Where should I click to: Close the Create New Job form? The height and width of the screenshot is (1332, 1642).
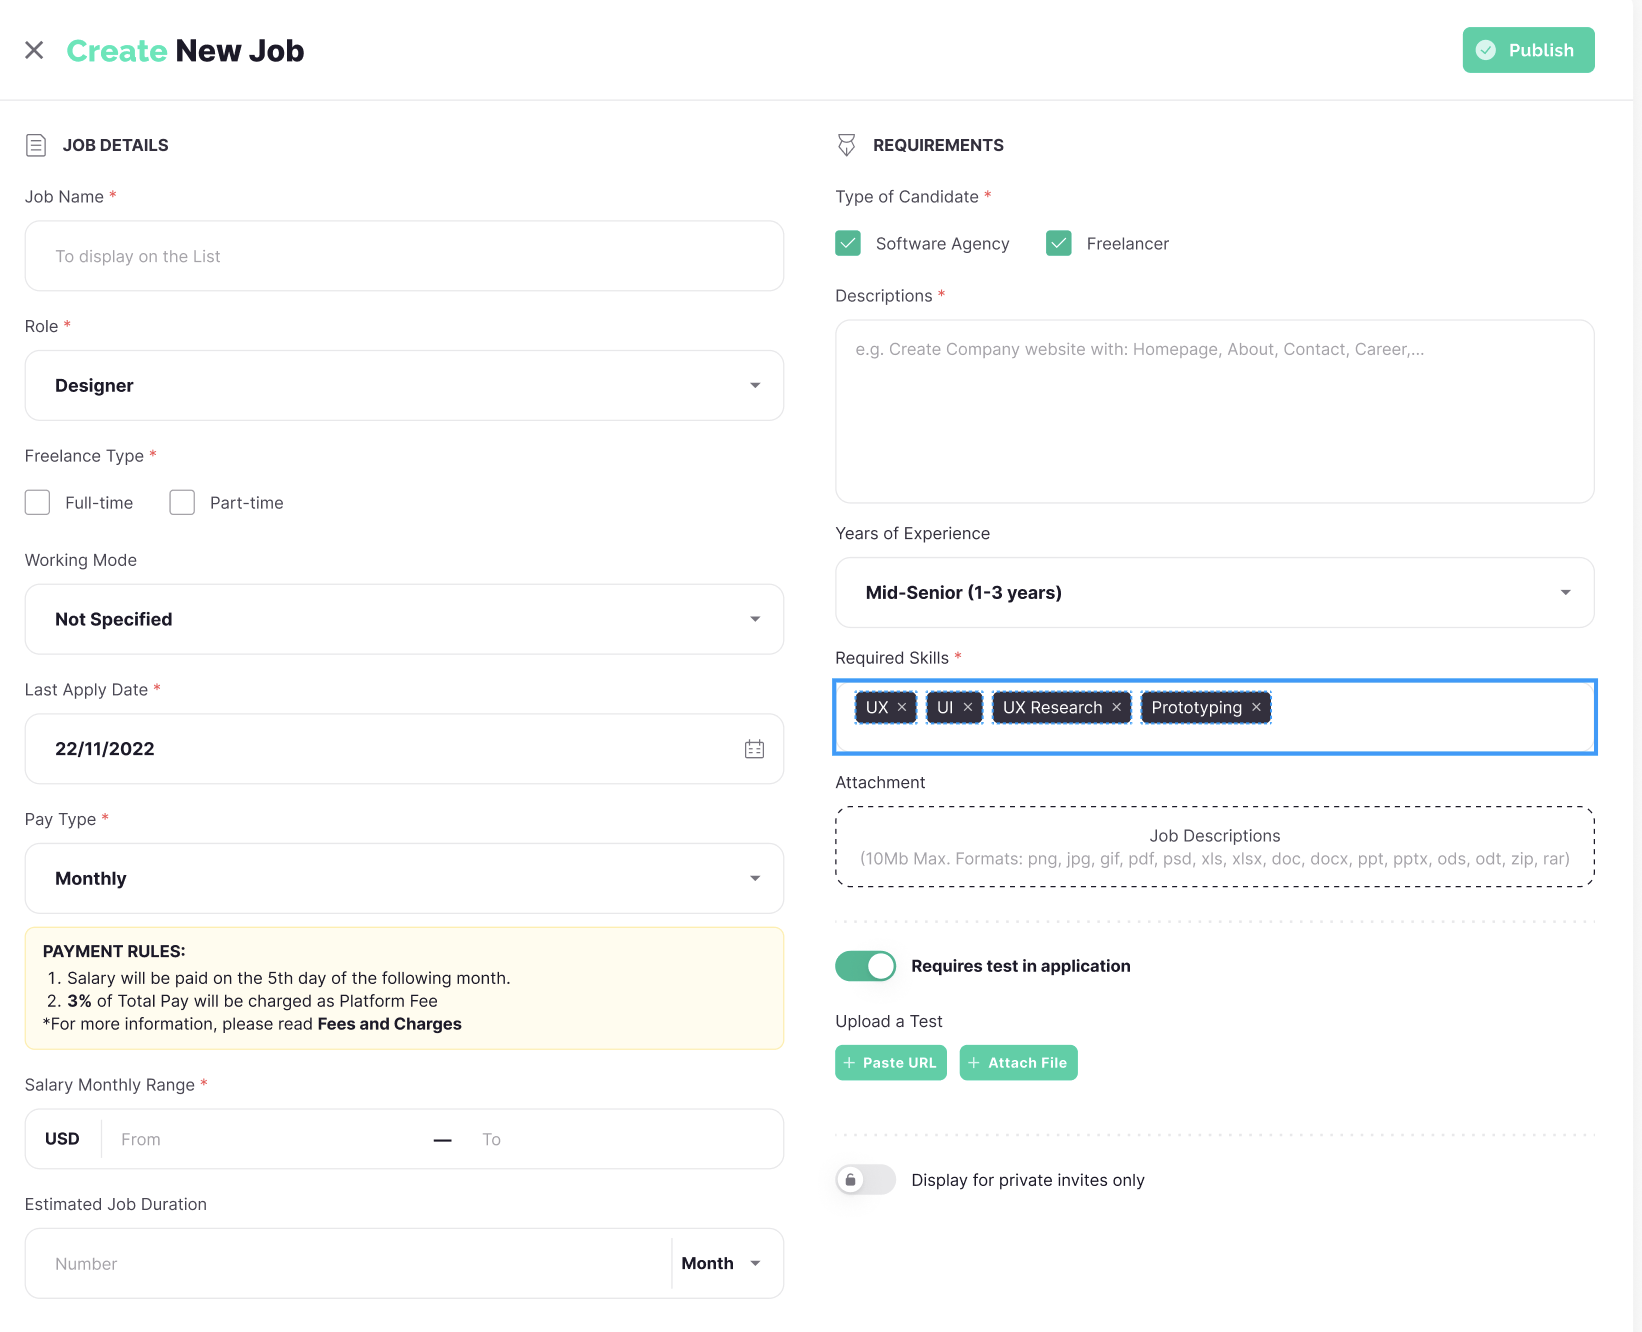click(x=34, y=50)
